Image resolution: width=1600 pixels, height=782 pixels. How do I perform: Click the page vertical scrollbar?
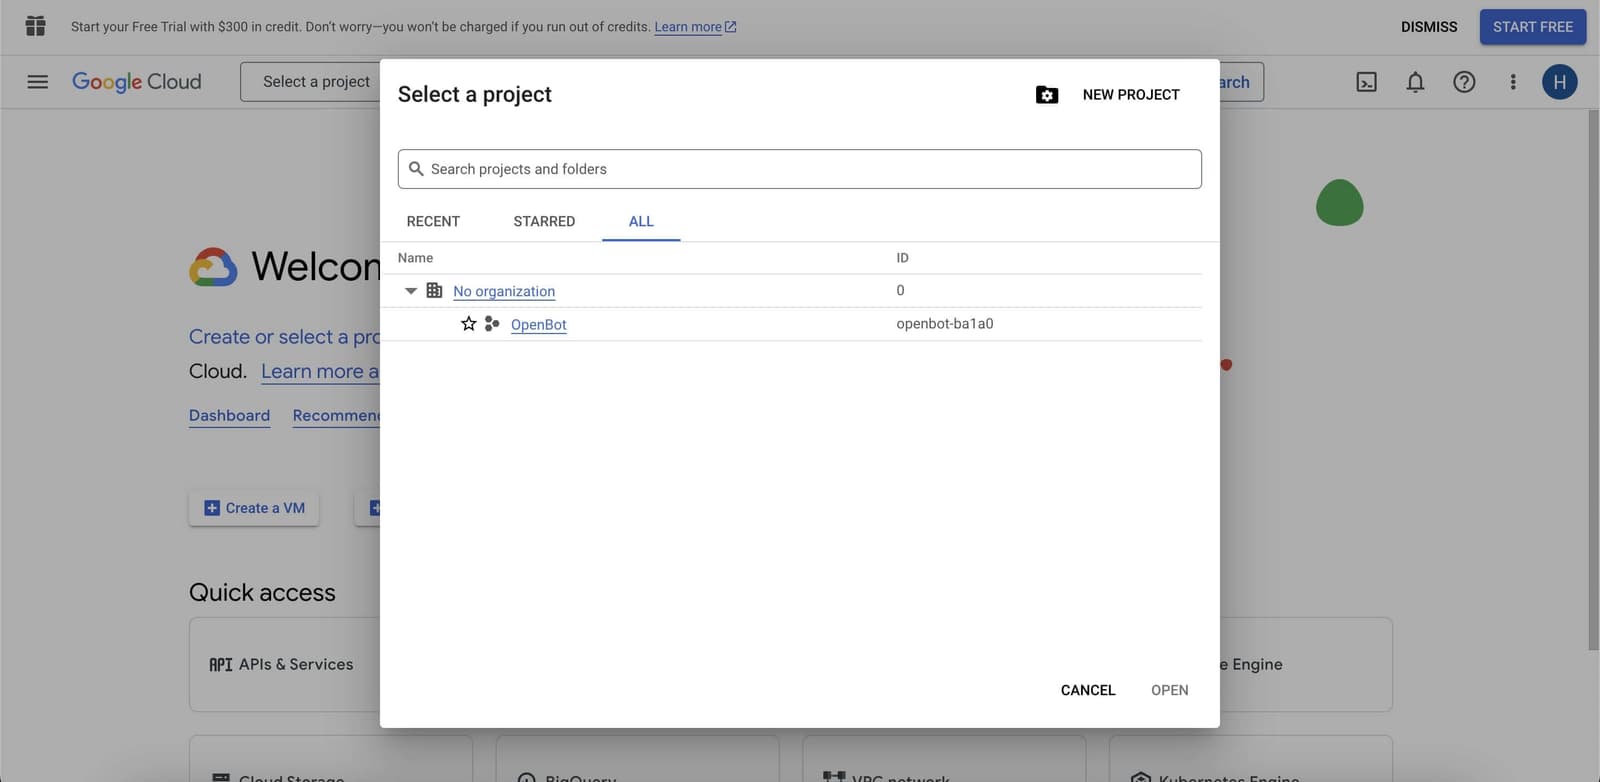1593,380
